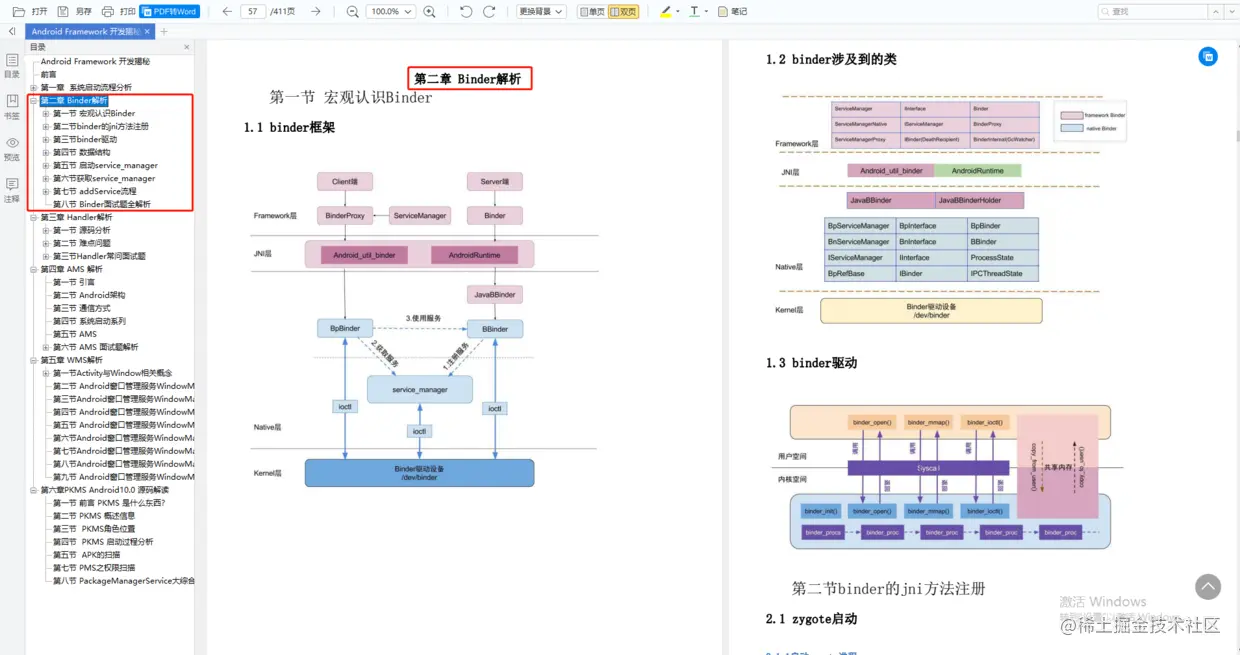This screenshot has width=1240, height=655.
Task: Select 第七节 addService流程 outline entry
Action: [94, 192]
